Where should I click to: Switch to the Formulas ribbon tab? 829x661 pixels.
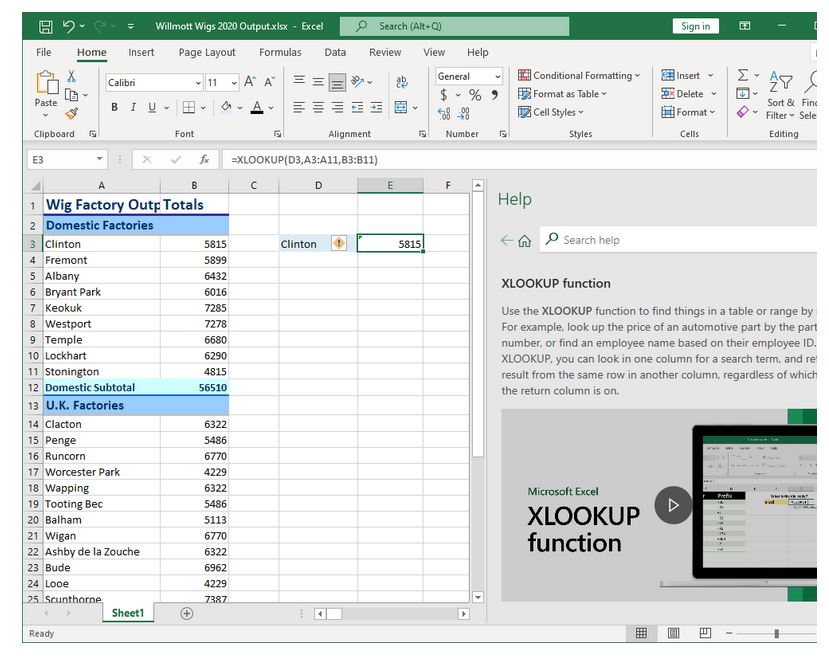pos(280,52)
